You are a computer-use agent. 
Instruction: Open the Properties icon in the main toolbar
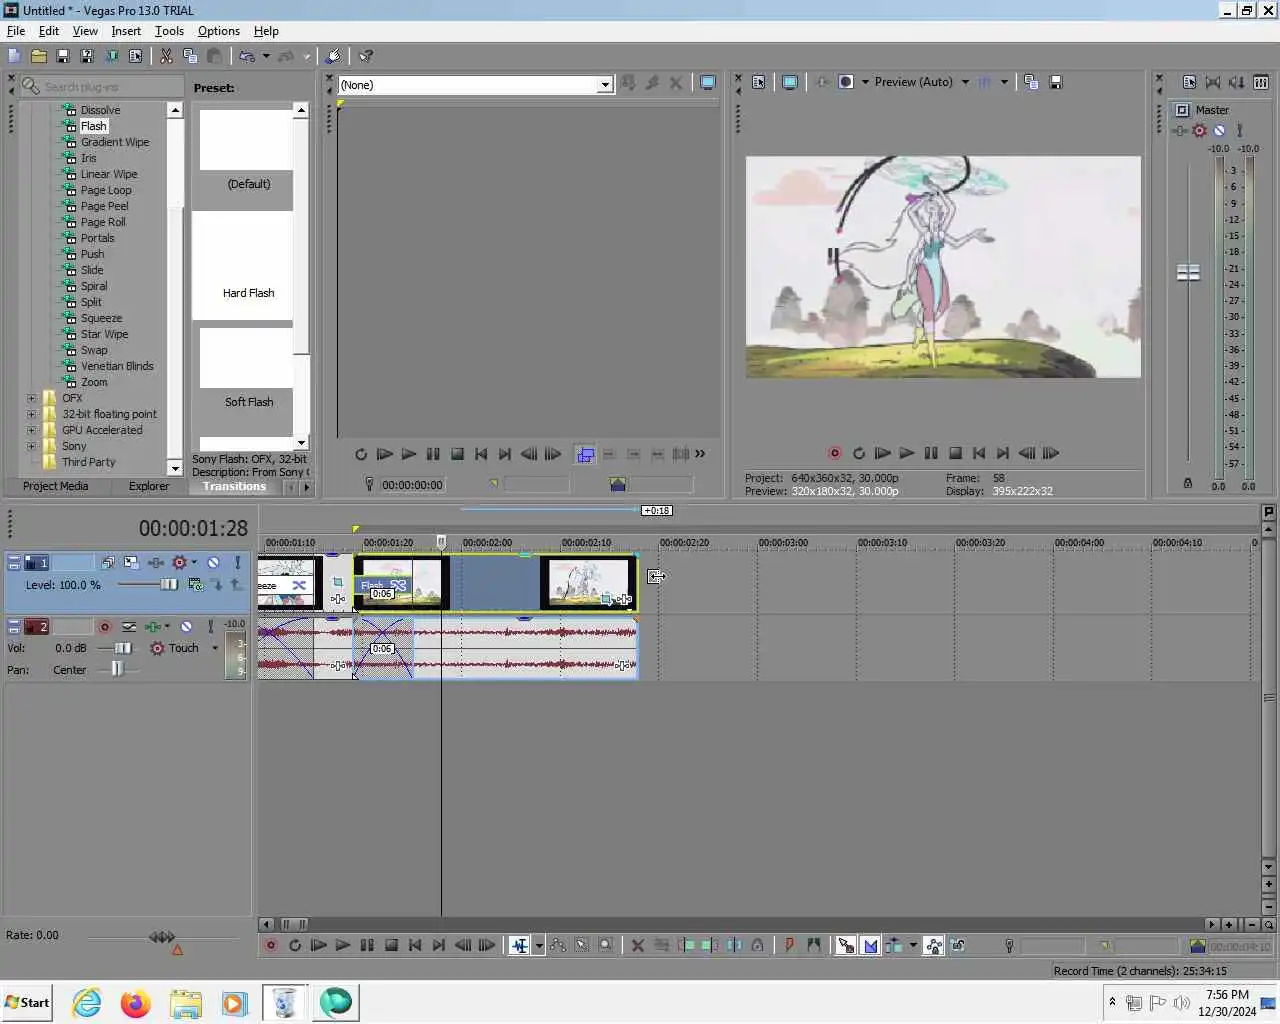point(135,56)
